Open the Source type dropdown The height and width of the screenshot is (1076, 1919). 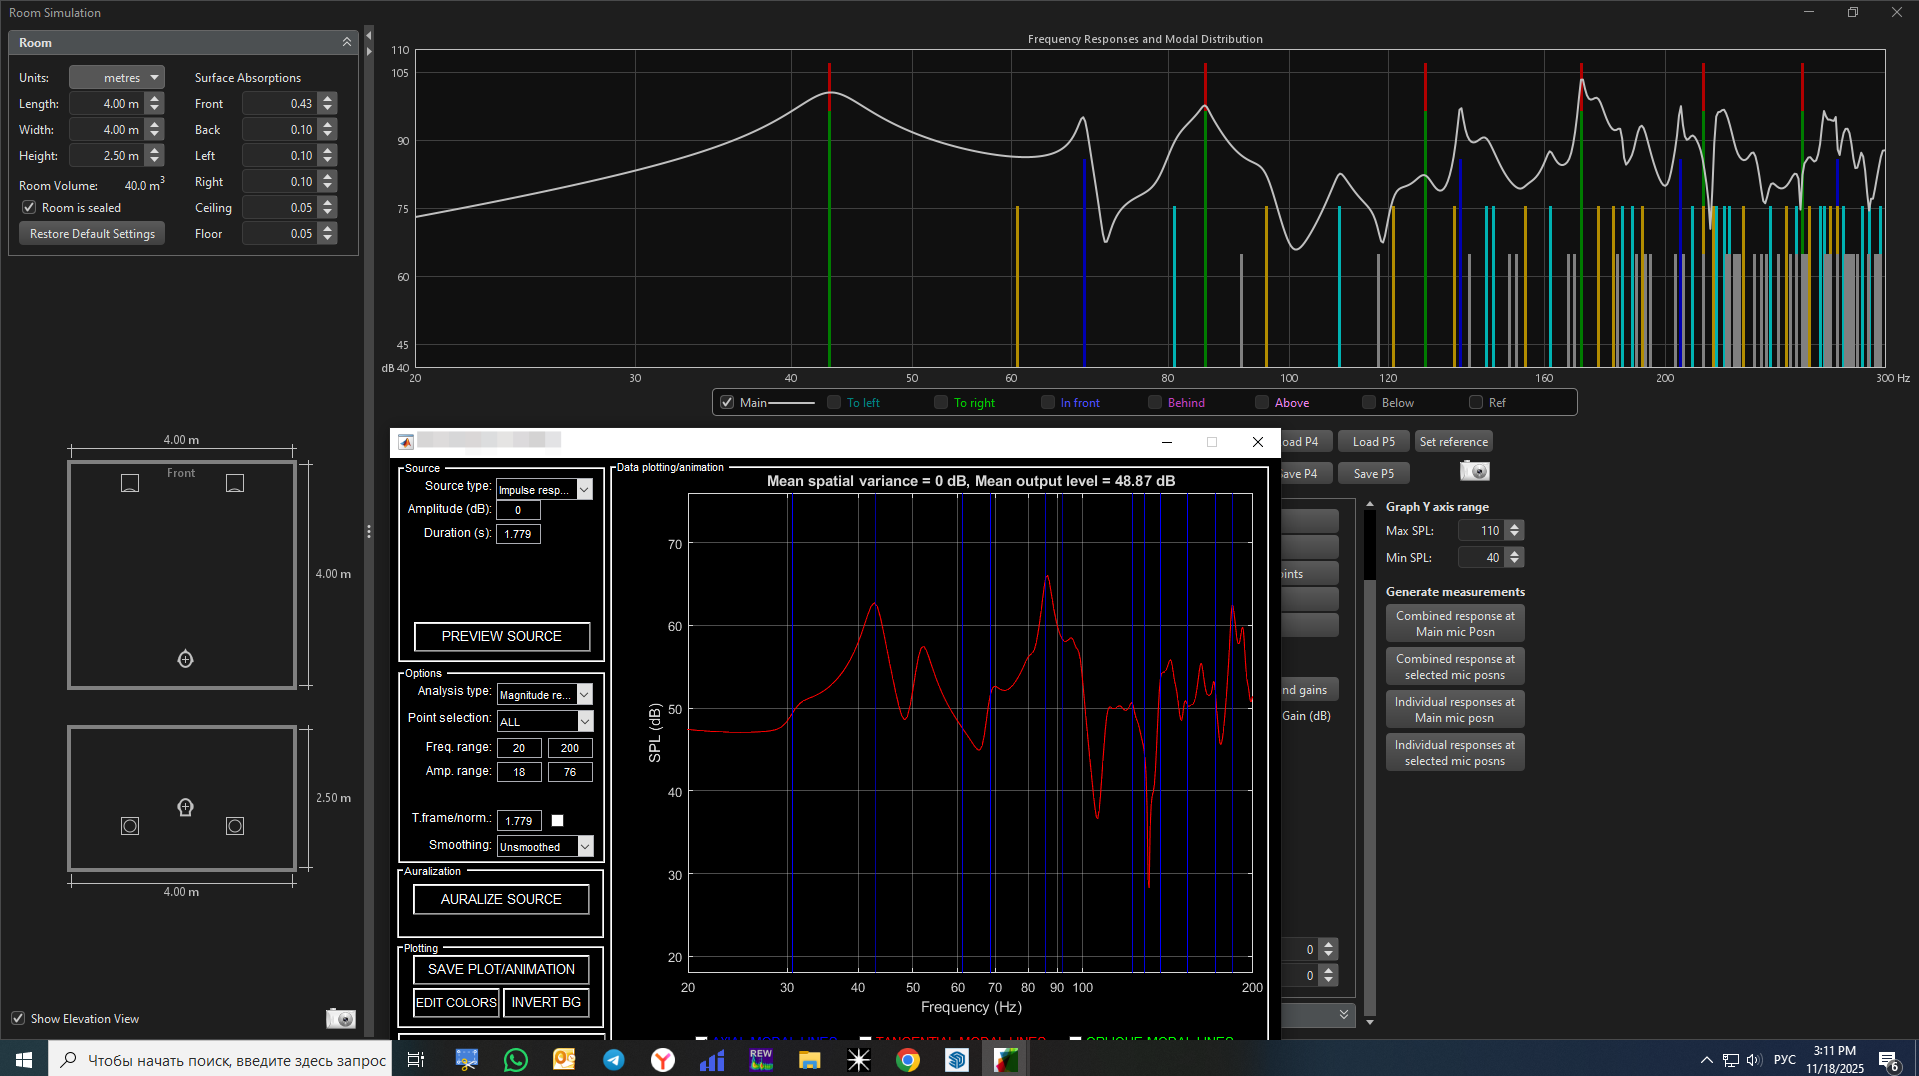tap(584, 489)
